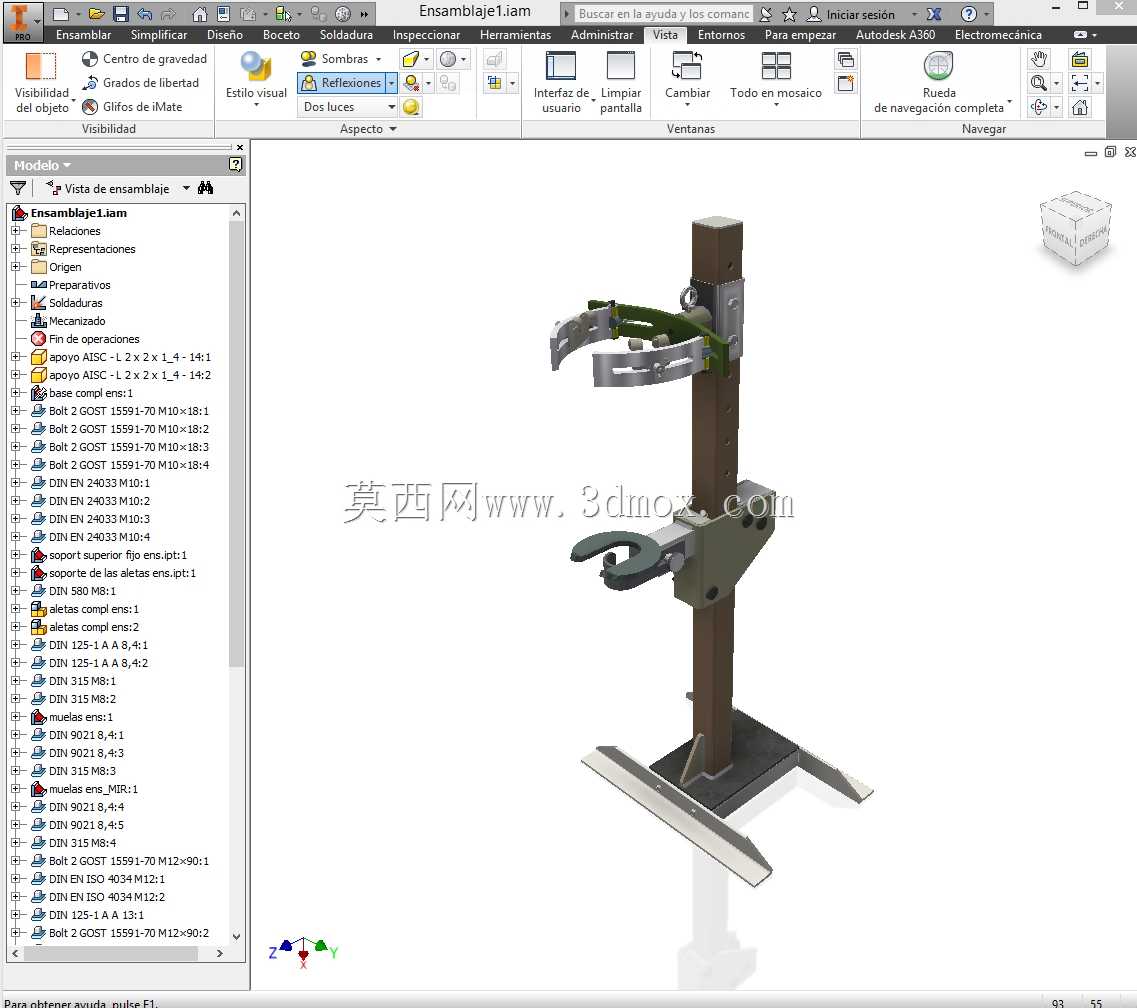Toggle Grados de libertad display

[x=140, y=83]
